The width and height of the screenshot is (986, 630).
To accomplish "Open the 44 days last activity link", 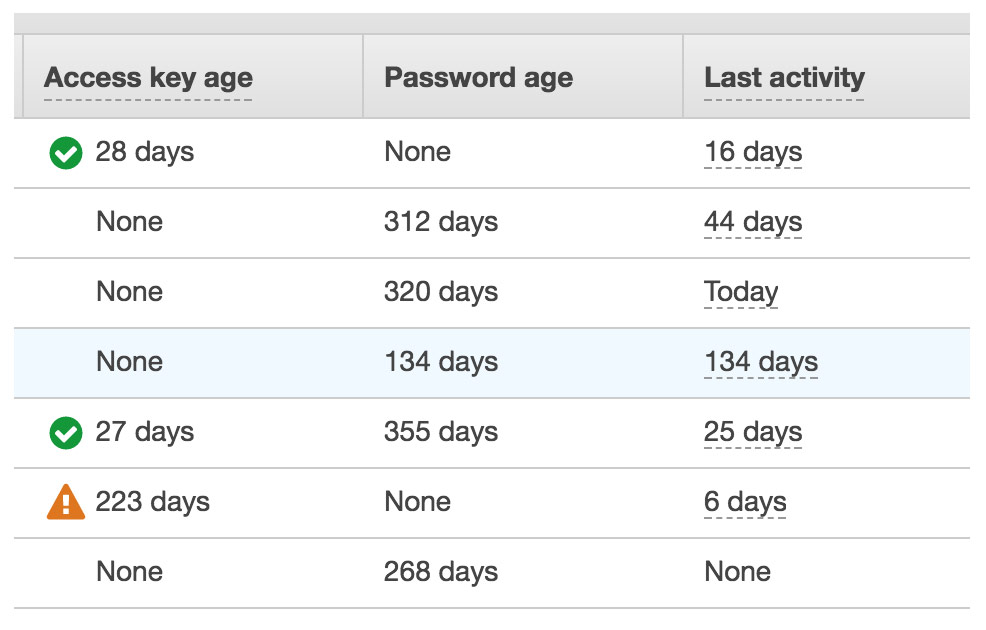I will [753, 222].
